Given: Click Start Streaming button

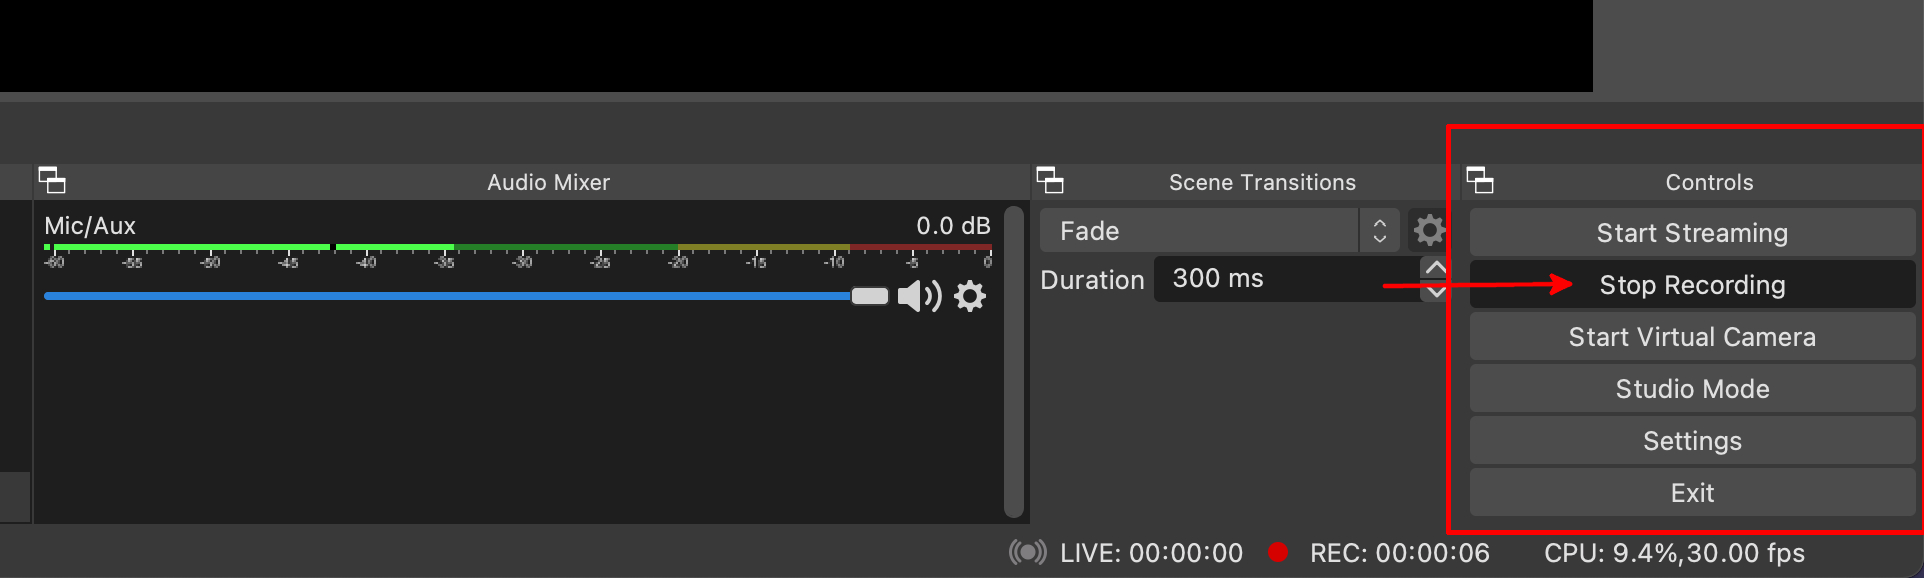Looking at the screenshot, I should tap(1692, 233).
